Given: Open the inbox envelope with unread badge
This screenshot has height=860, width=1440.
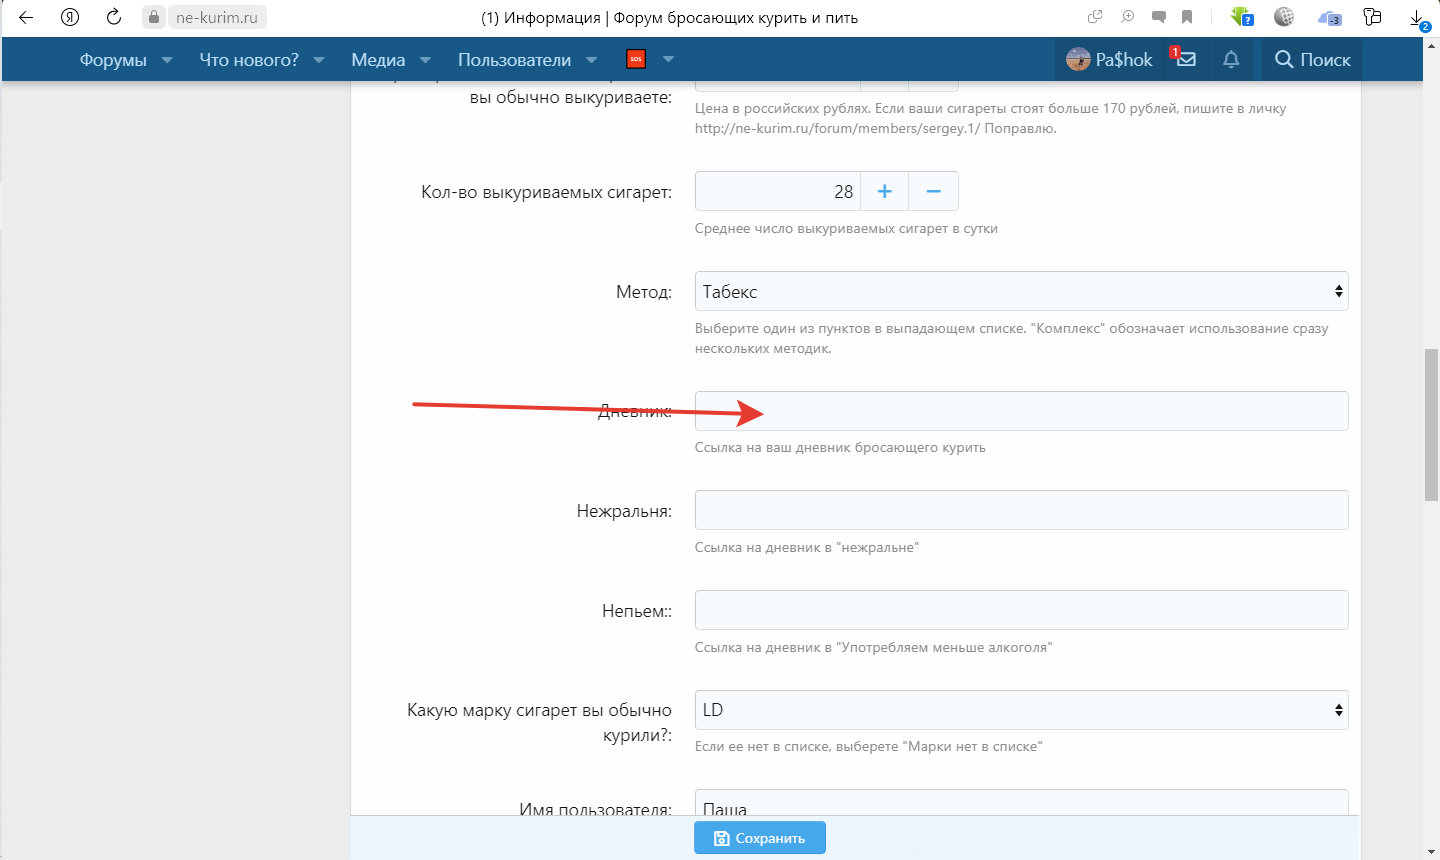Looking at the screenshot, I should pyautogui.click(x=1185, y=59).
